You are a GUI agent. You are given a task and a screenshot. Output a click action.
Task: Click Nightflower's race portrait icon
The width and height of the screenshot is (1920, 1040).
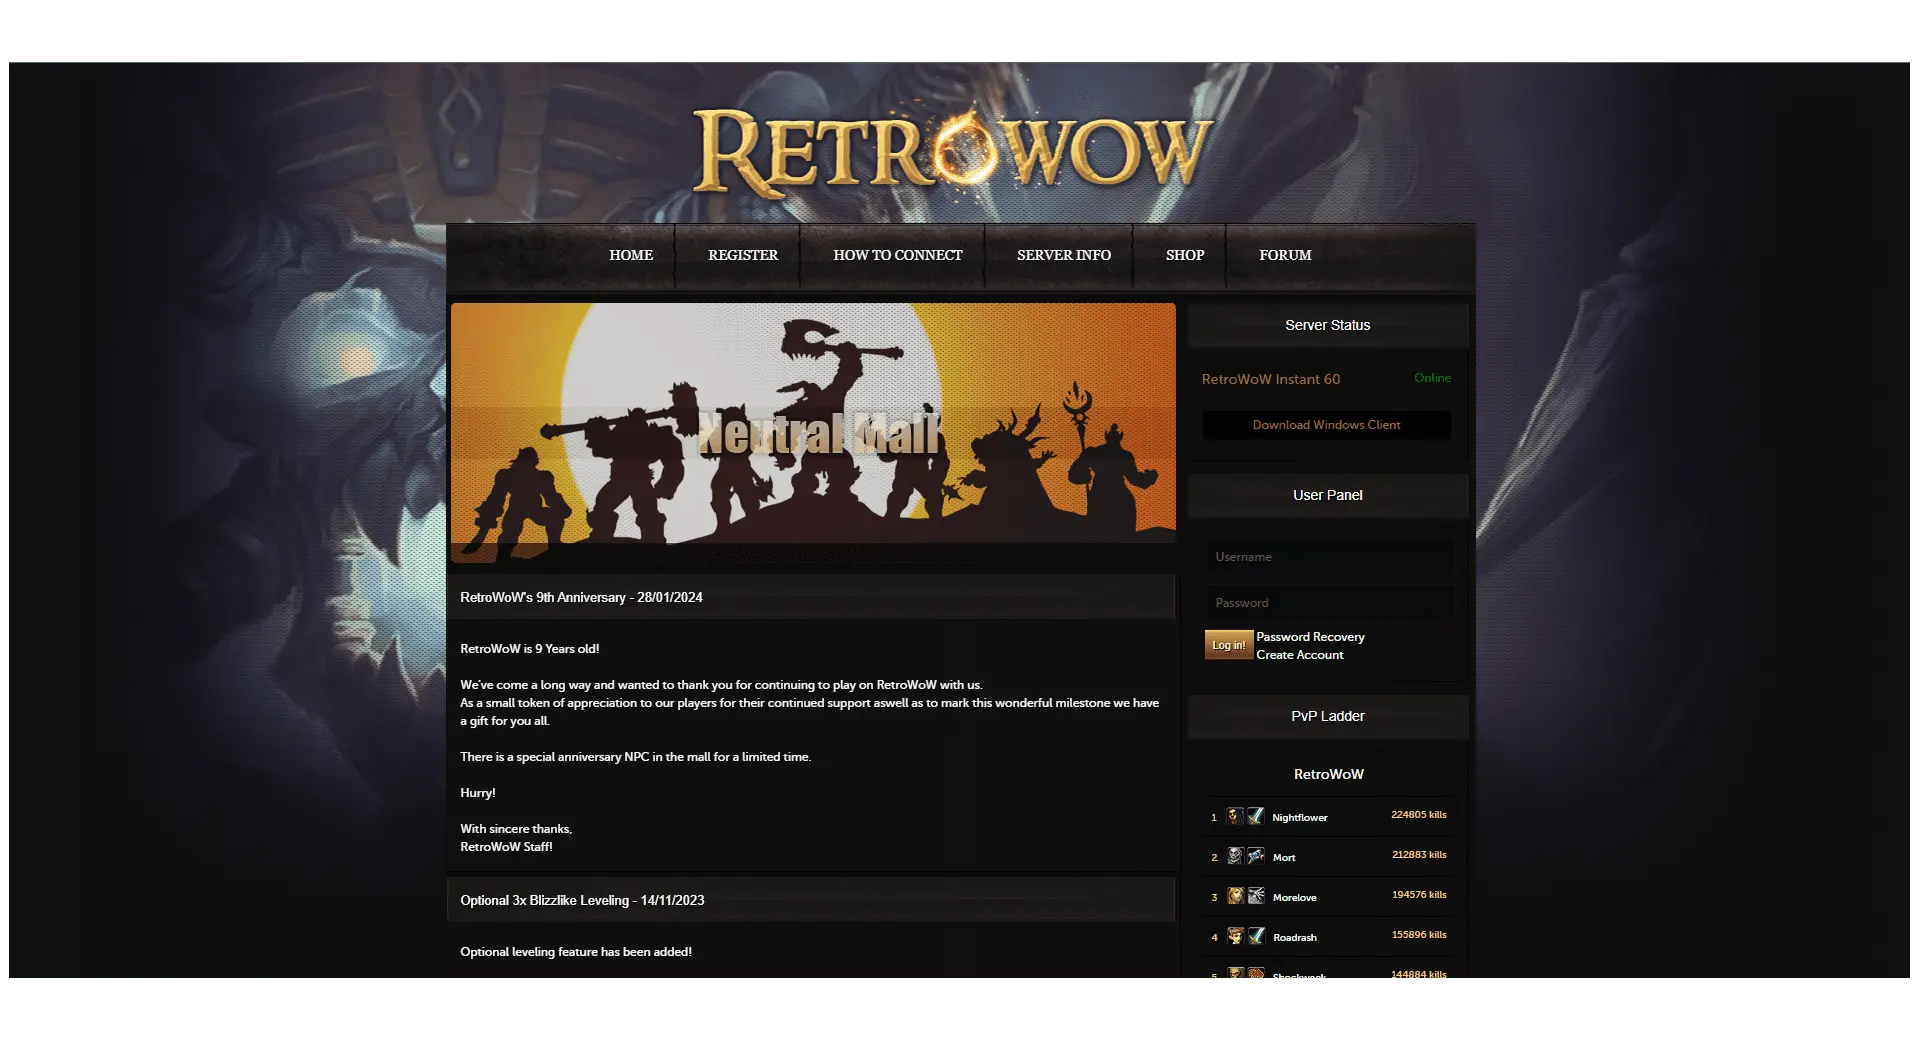[1235, 816]
